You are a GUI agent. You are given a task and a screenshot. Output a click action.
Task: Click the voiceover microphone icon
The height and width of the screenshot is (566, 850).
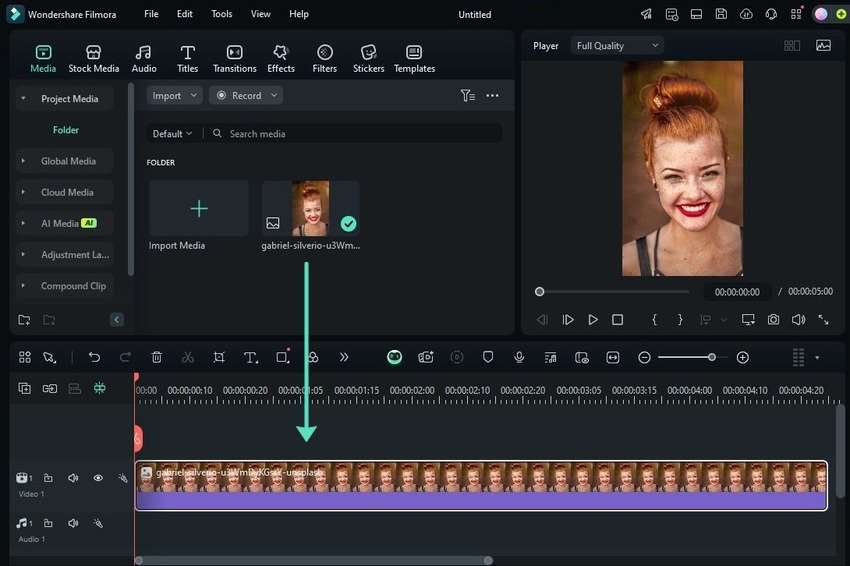tap(519, 357)
